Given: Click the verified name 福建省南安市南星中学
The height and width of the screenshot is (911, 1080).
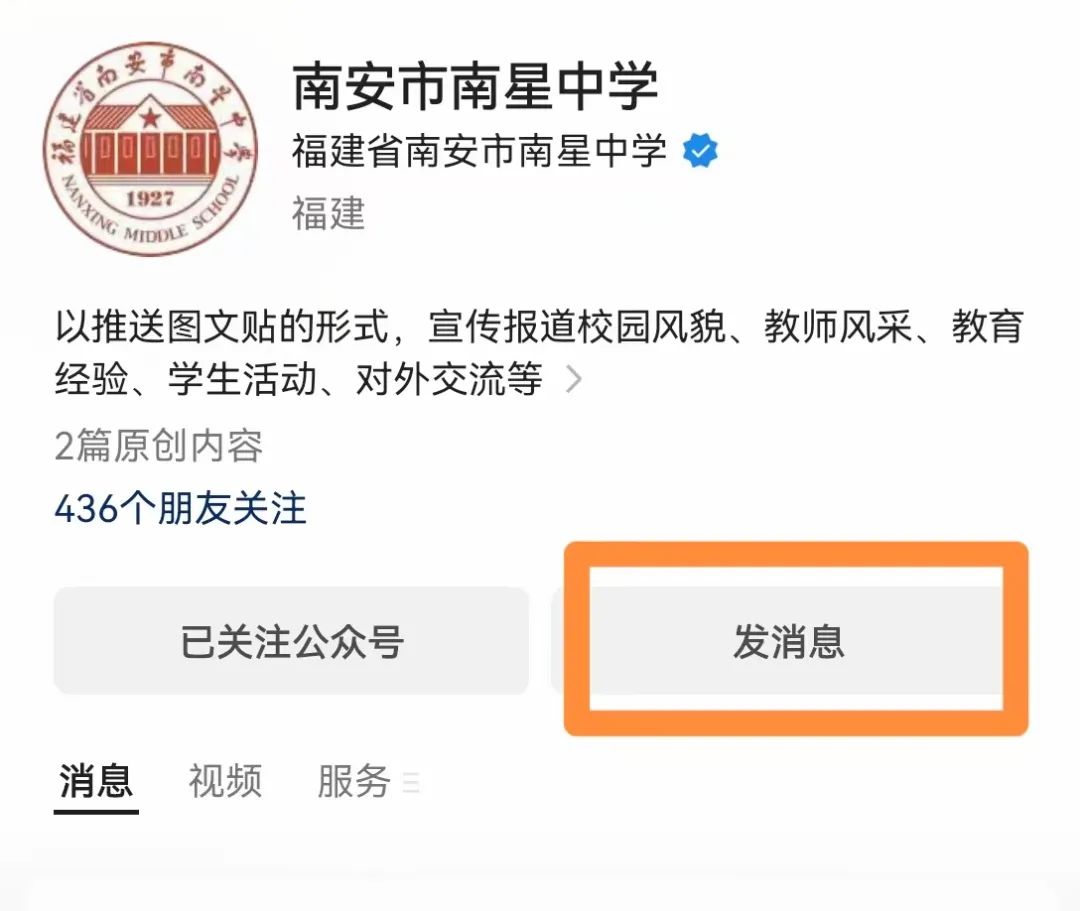Looking at the screenshot, I should (479, 151).
